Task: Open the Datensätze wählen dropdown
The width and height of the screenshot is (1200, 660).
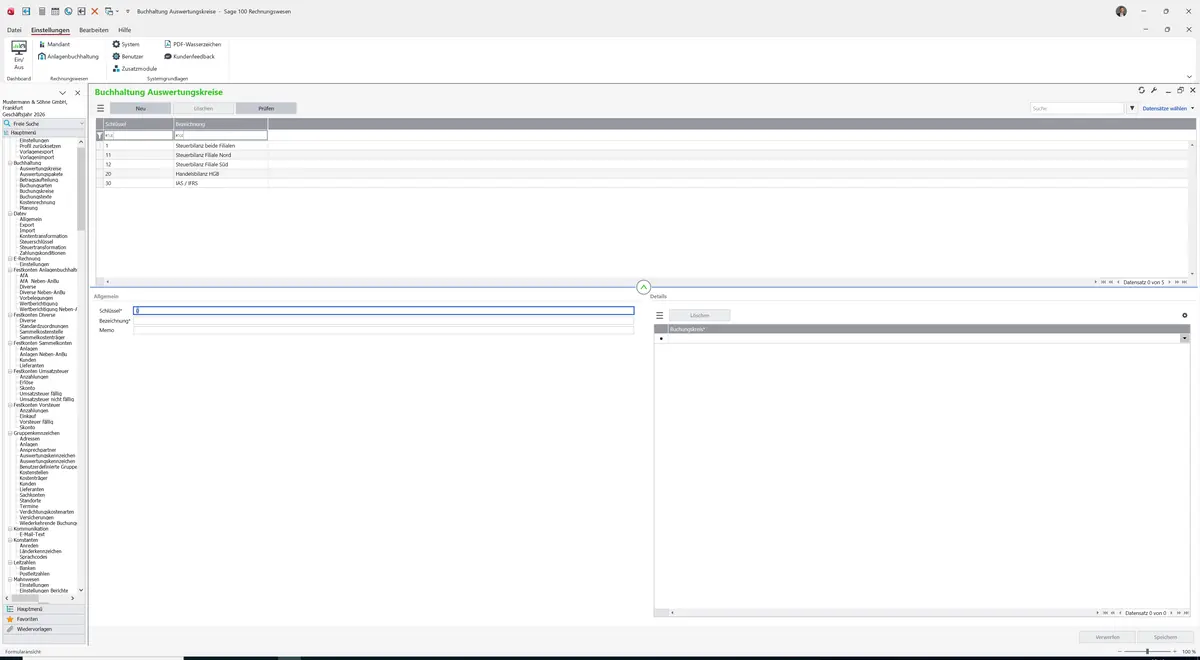Action: 1168,108
